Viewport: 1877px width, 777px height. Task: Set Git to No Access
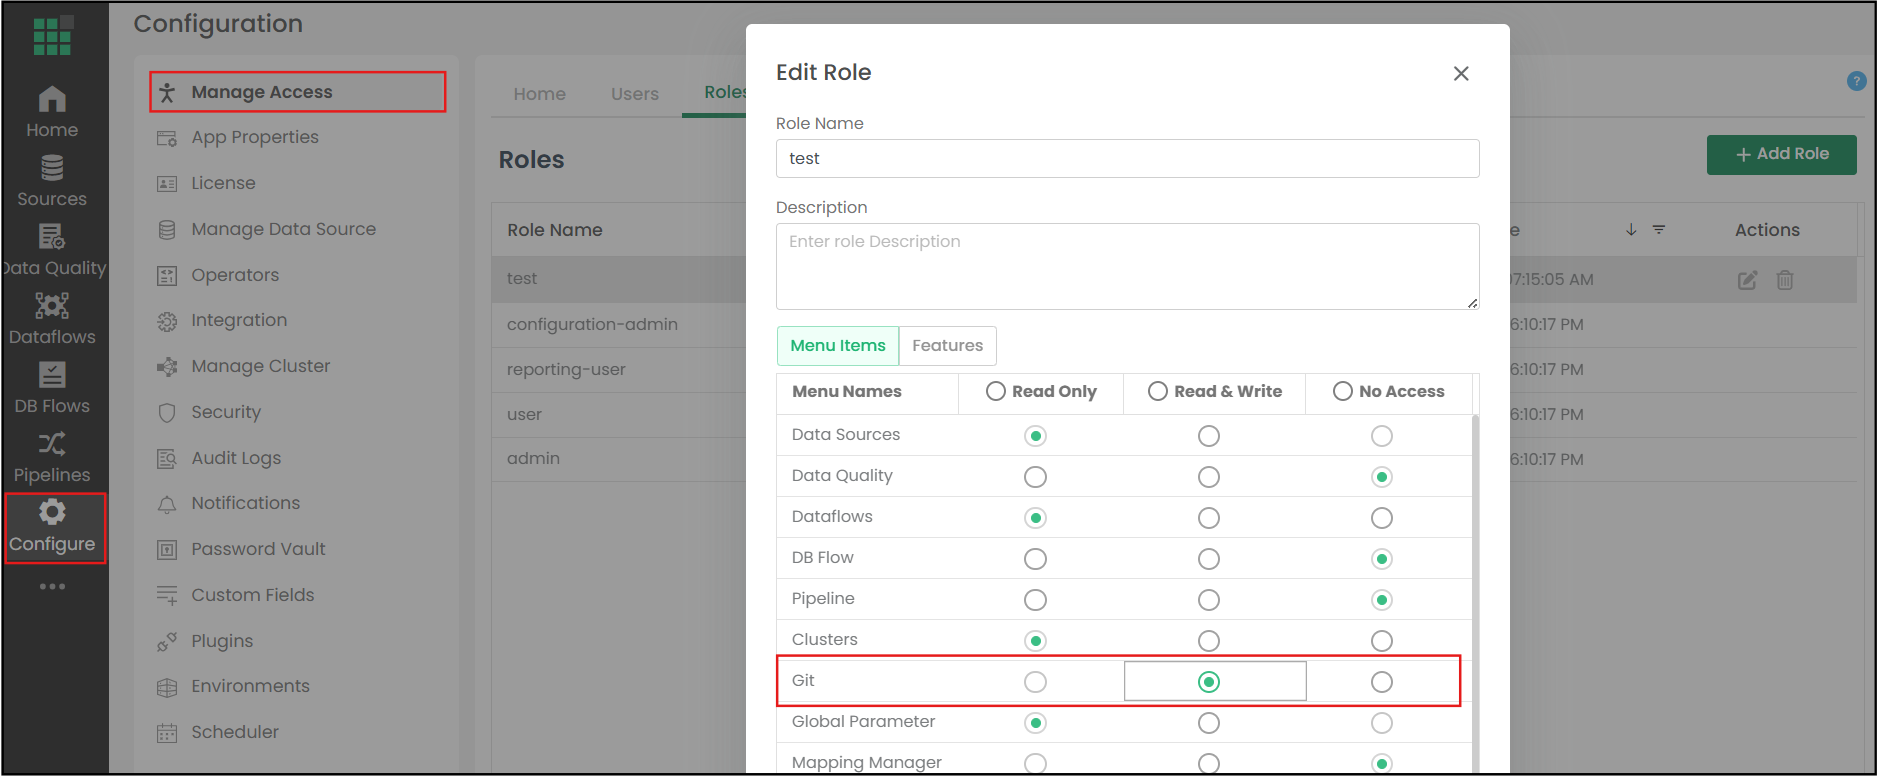(1382, 682)
